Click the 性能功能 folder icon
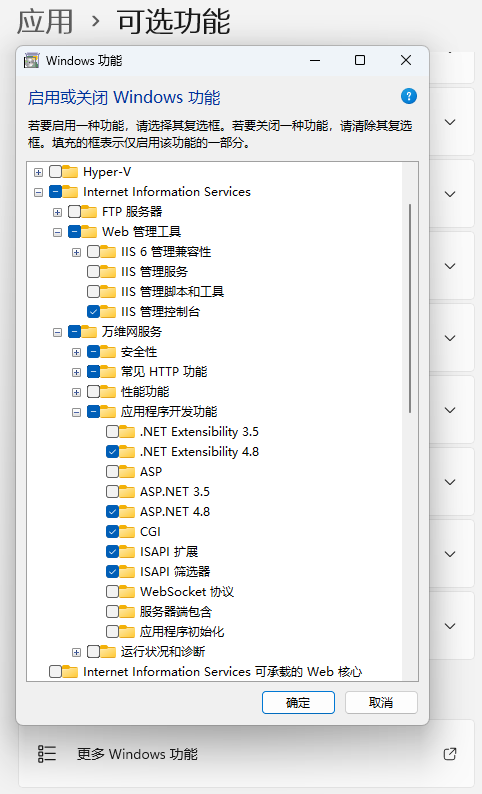The image size is (482, 794). pyautogui.click(x=108, y=391)
